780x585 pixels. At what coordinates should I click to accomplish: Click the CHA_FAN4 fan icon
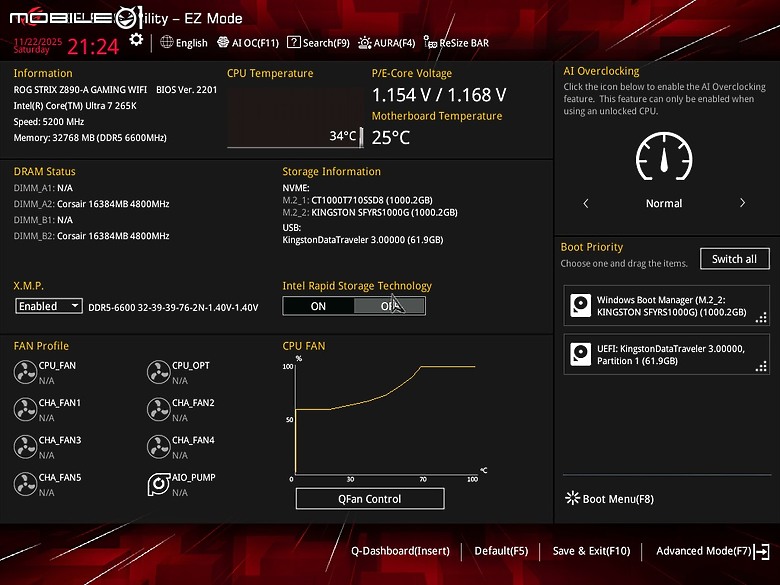pyautogui.click(x=159, y=447)
